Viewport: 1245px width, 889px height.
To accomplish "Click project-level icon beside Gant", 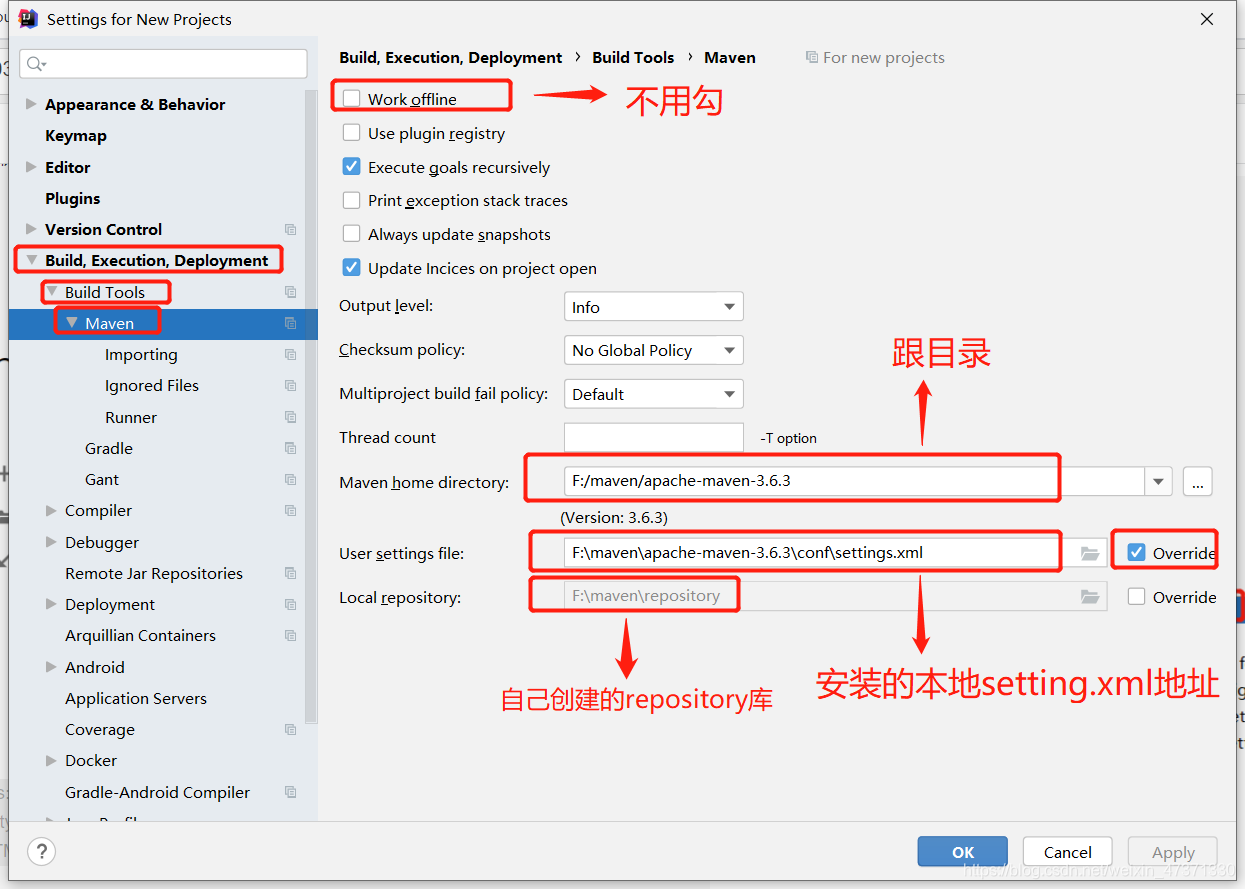I will pyautogui.click(x=290, y=480).
